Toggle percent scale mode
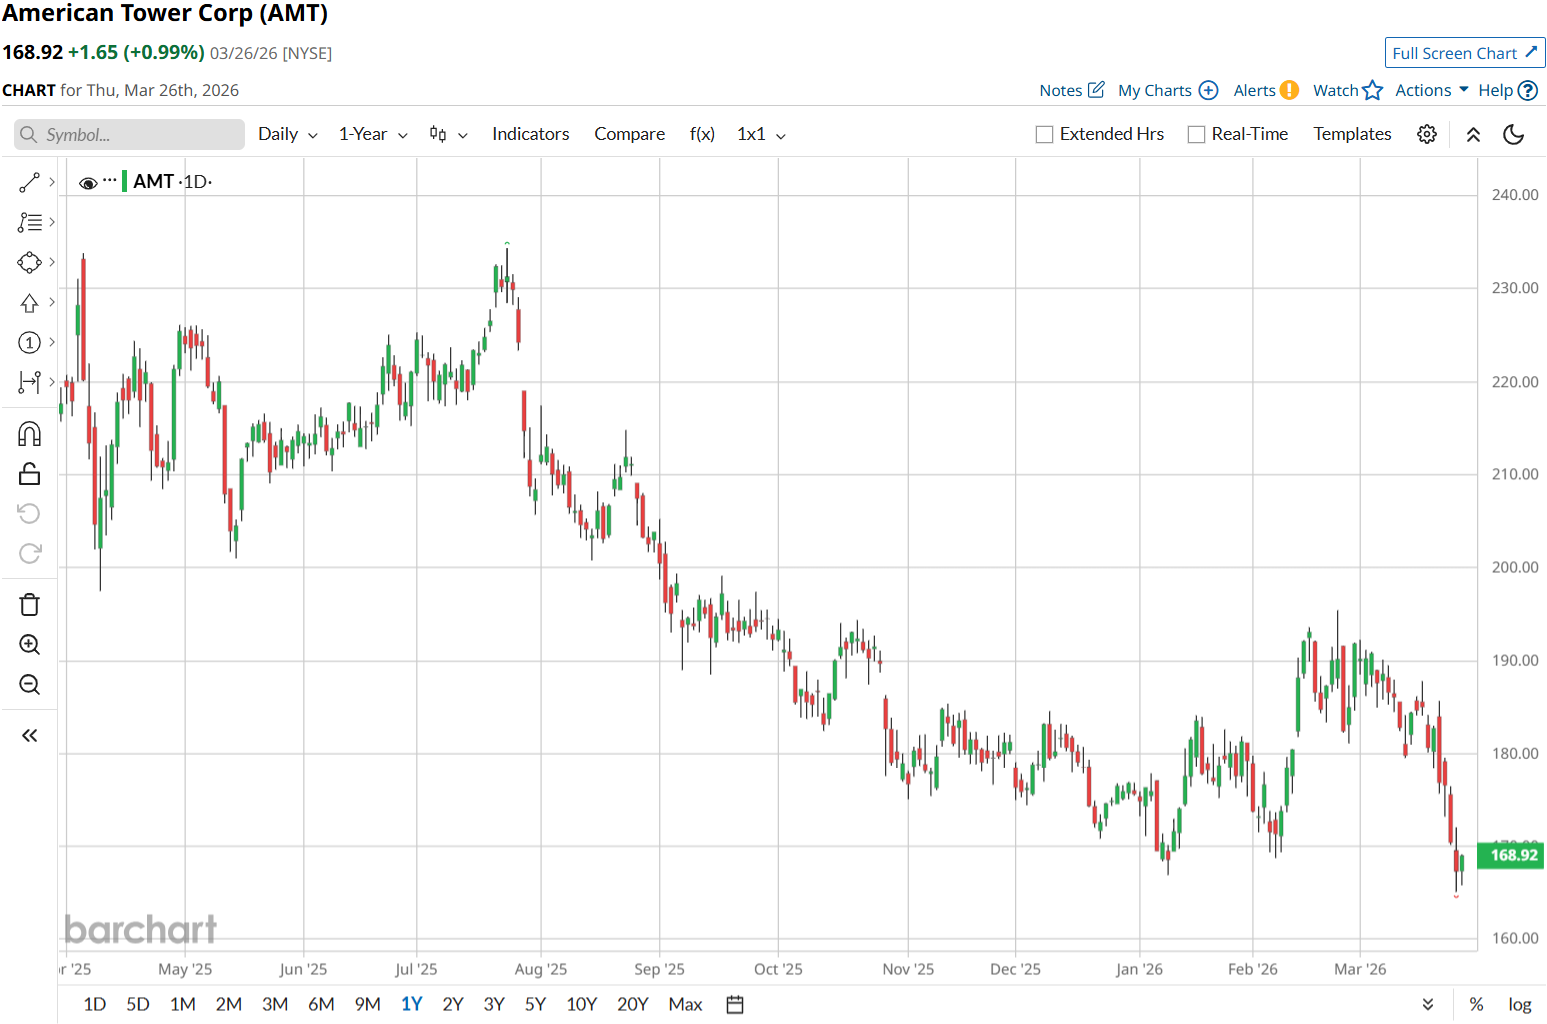1547x1024 pixels. click(1476, 1004)
